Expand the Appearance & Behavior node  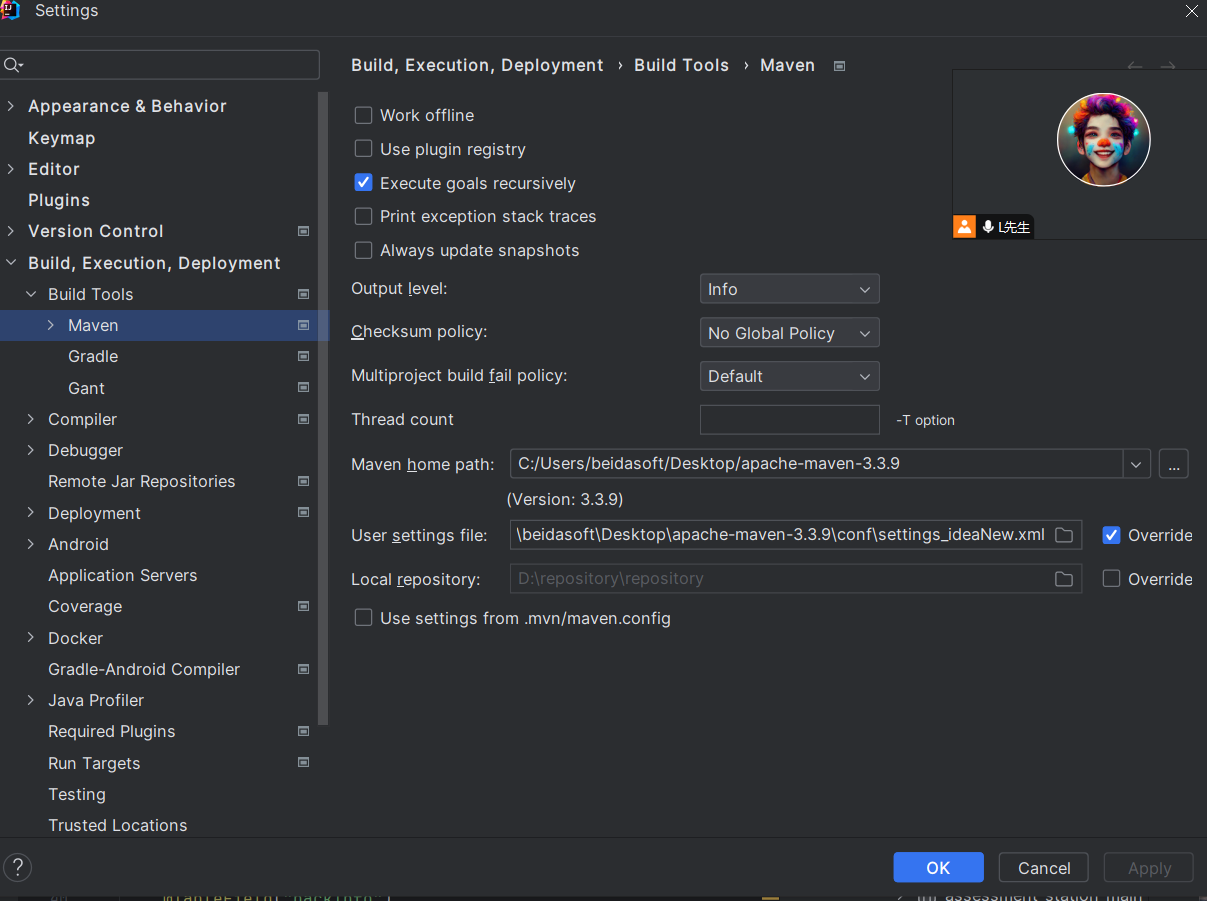[11, 106]
